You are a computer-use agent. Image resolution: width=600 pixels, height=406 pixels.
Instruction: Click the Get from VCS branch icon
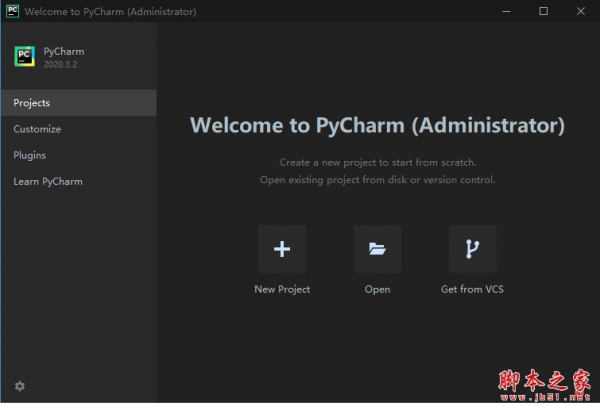point(473,249)
